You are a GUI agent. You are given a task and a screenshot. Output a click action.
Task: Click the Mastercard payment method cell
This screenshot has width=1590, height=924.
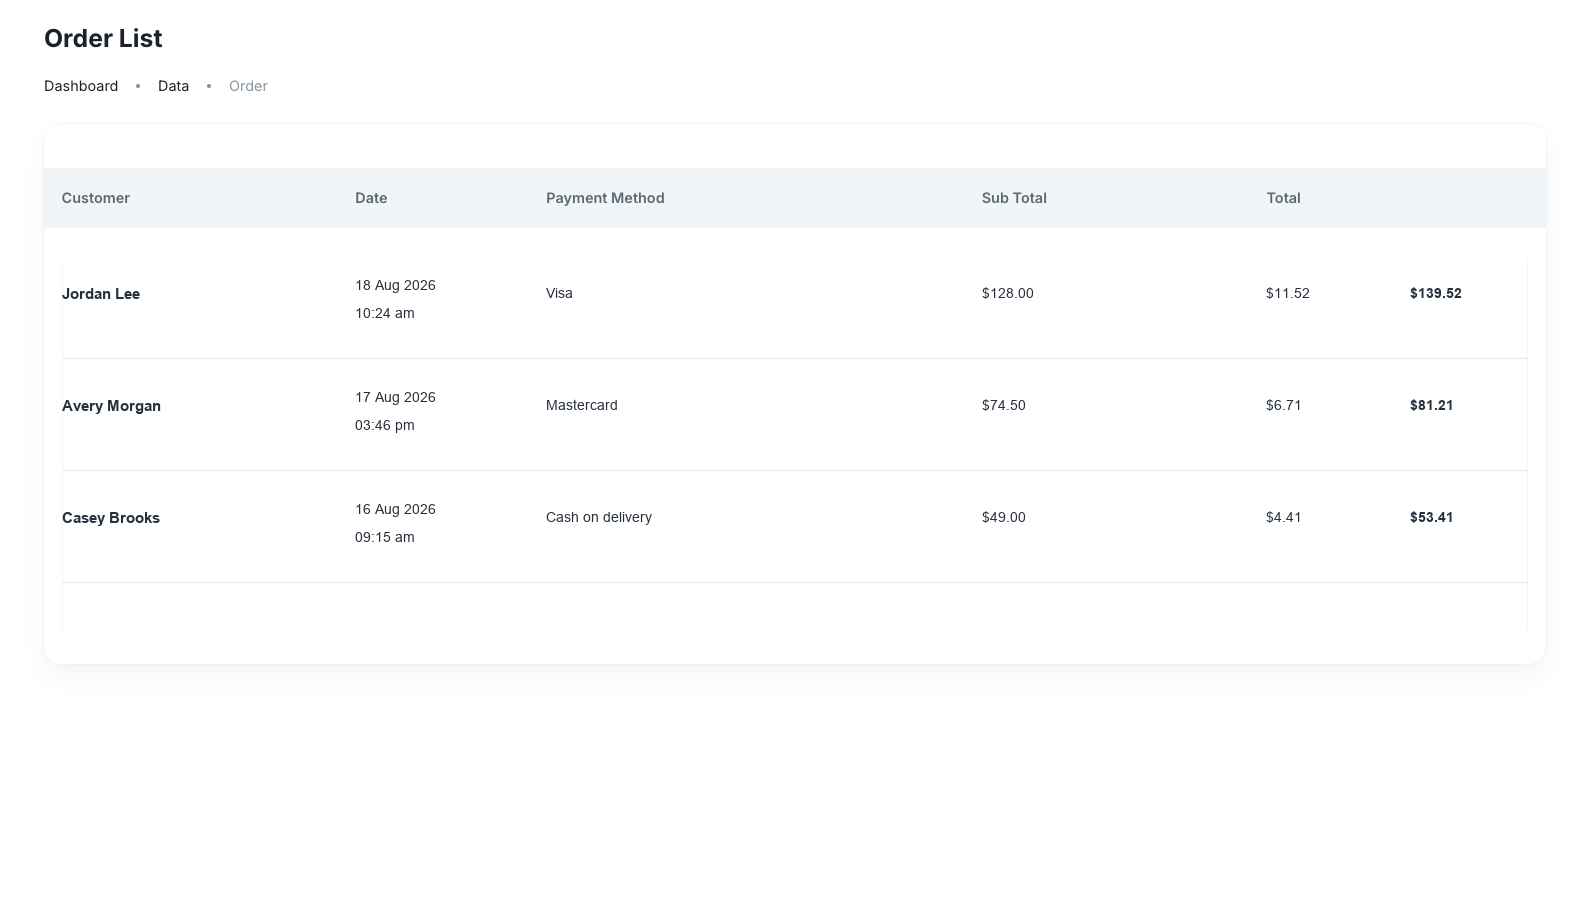pyautogui.click(x=582, y=405)
